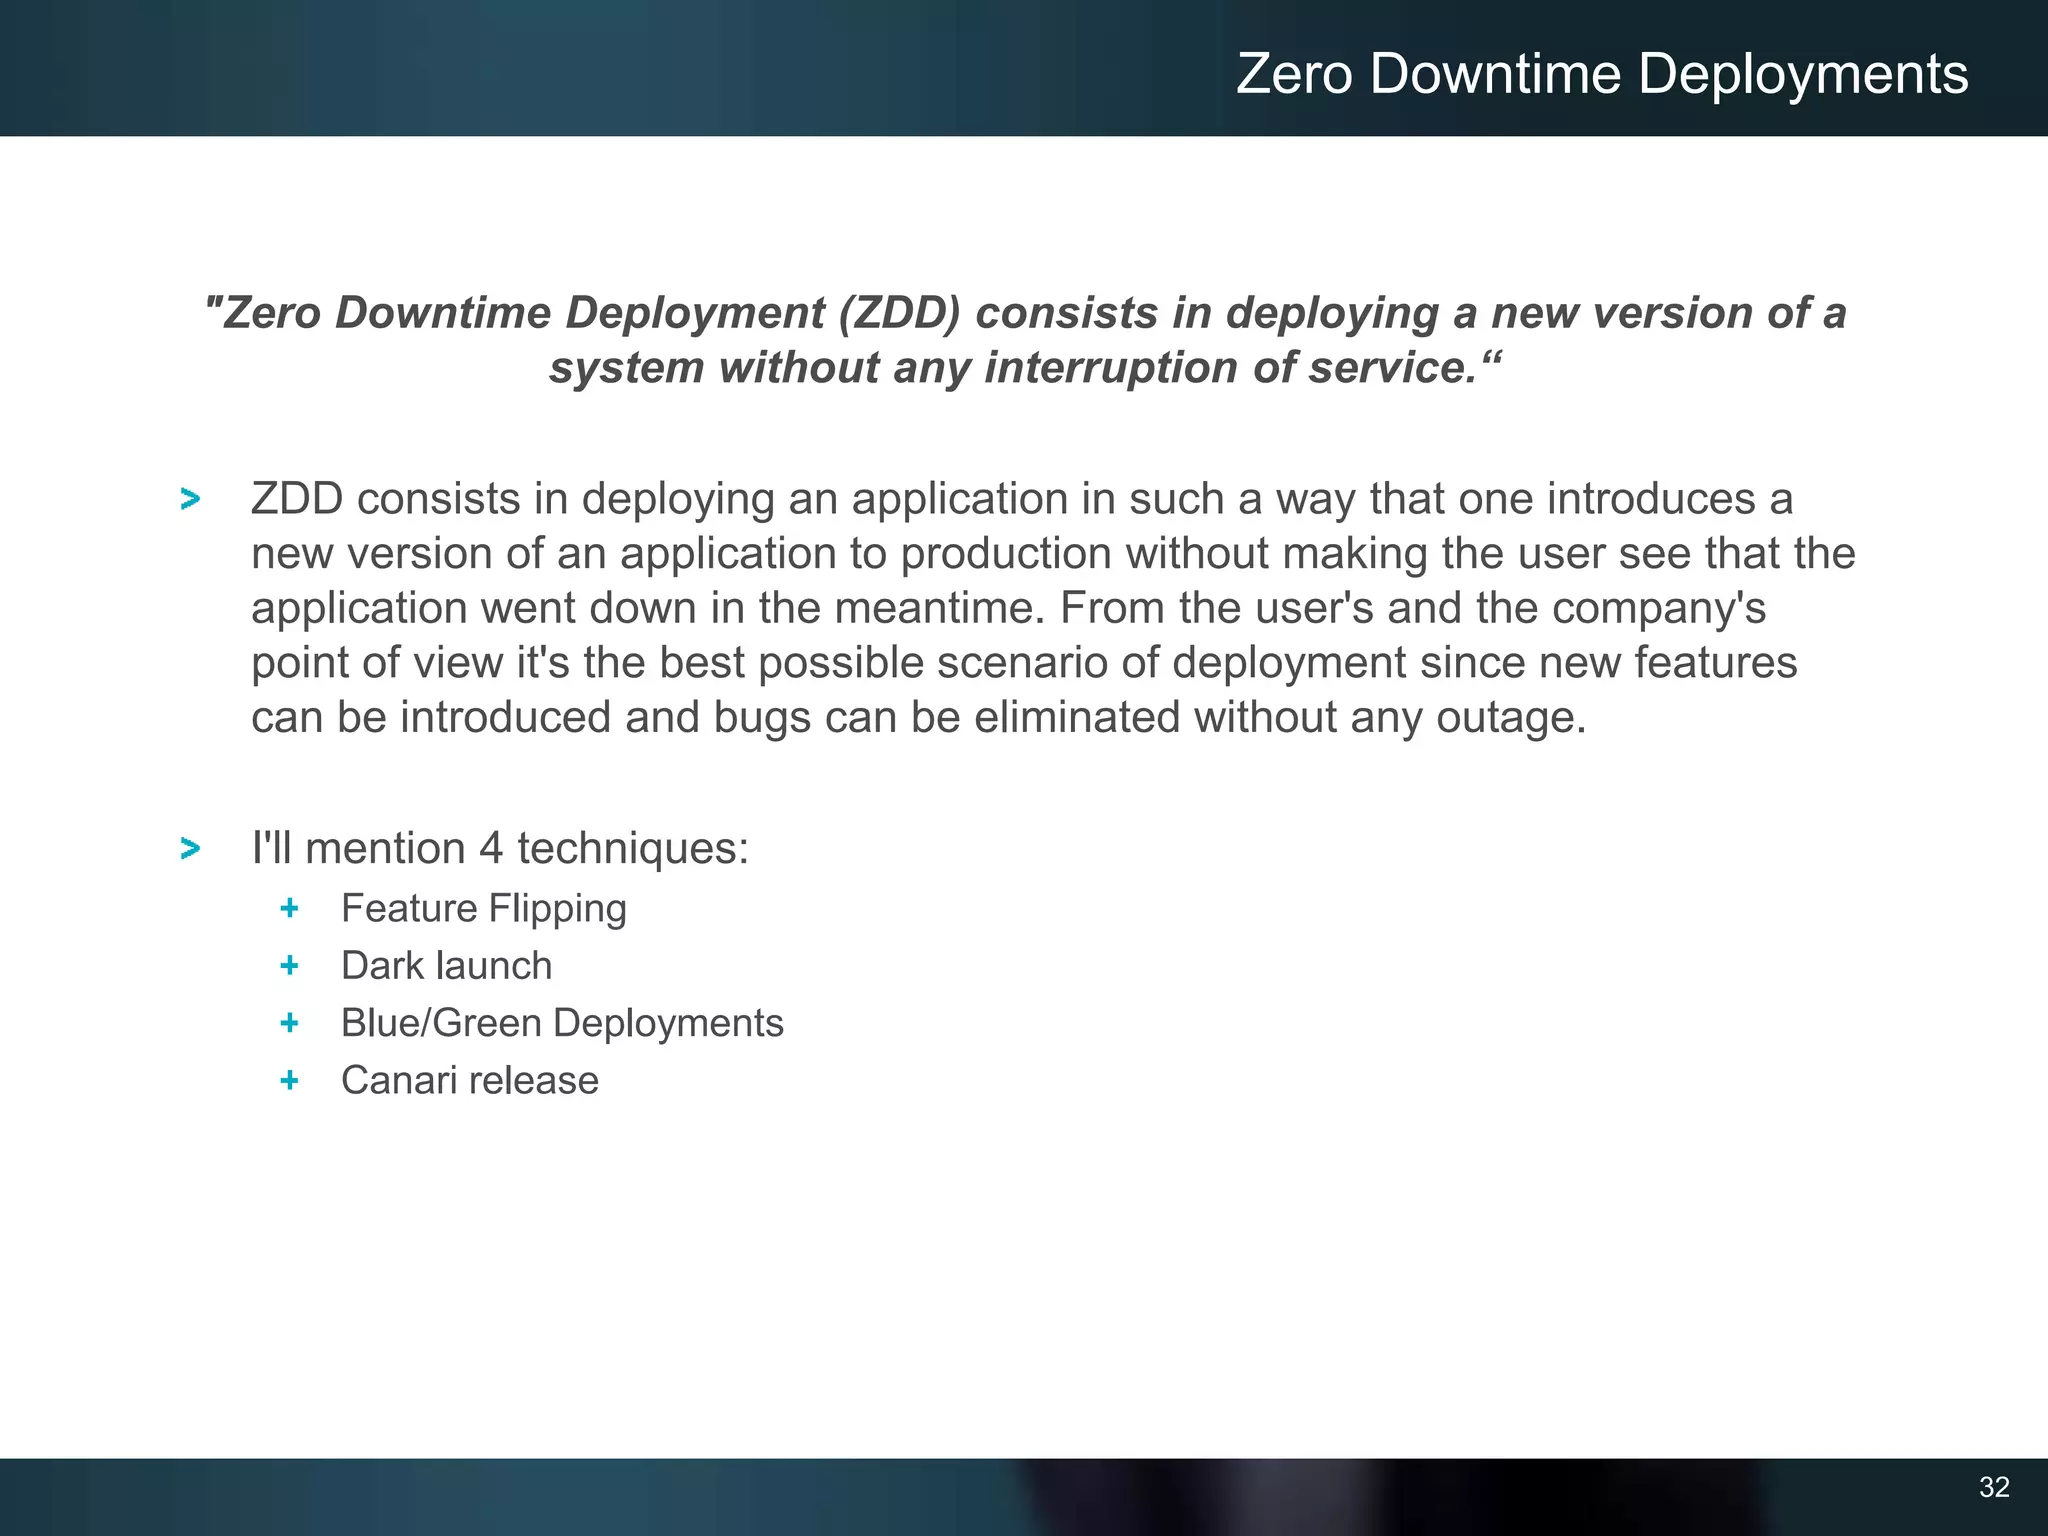Click the plus bullet beside Canari release
Screen dimensions: 2048x1536
(x=290, y=1080)
